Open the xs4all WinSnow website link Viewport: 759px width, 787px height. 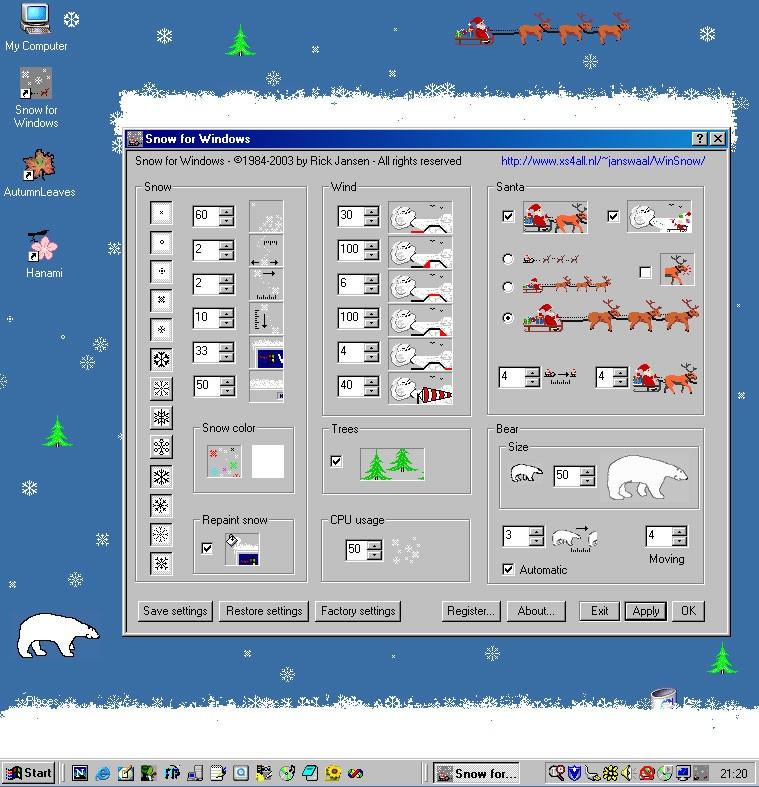tap(603, 161)
